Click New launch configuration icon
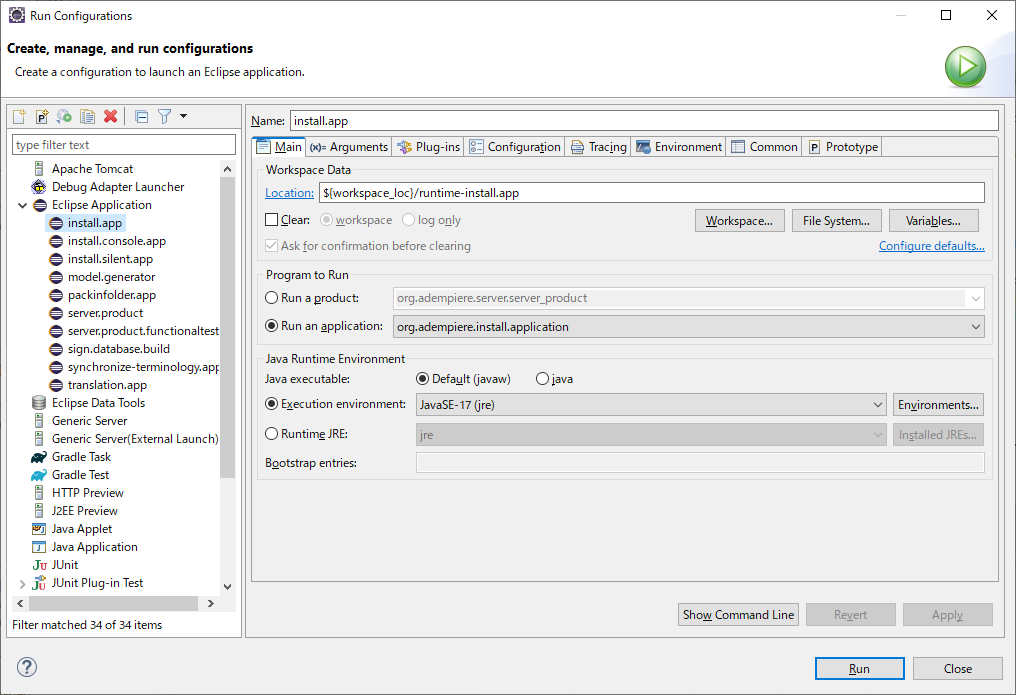The image size is (1016, 695). point(19,117)
